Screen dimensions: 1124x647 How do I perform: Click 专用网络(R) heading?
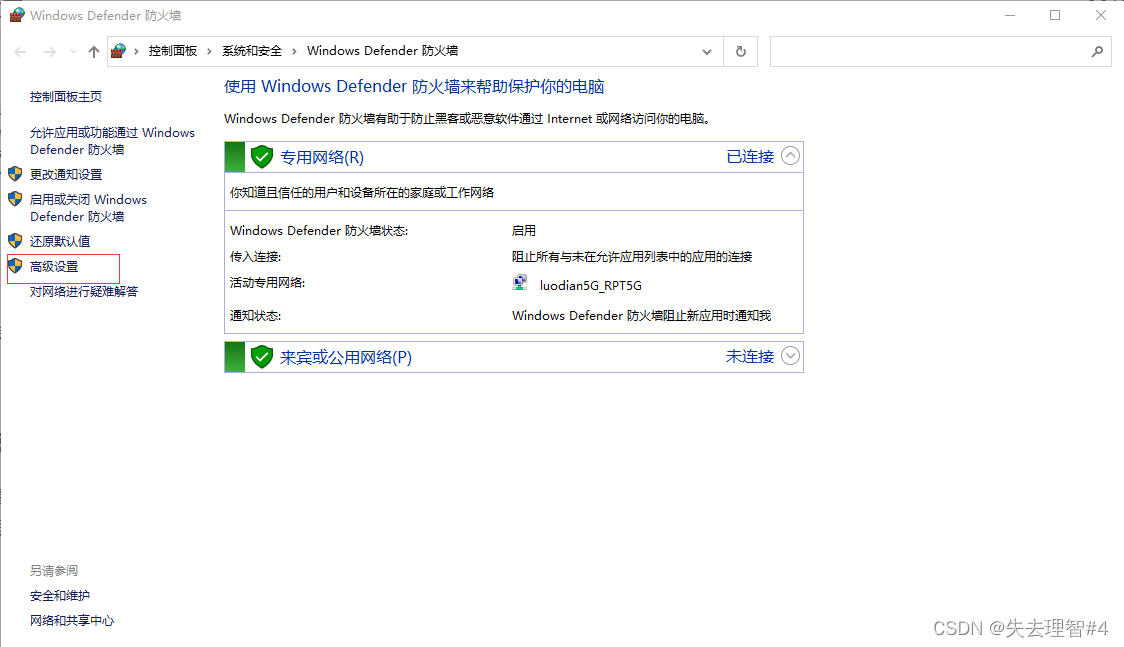click(x=322, y=158)
